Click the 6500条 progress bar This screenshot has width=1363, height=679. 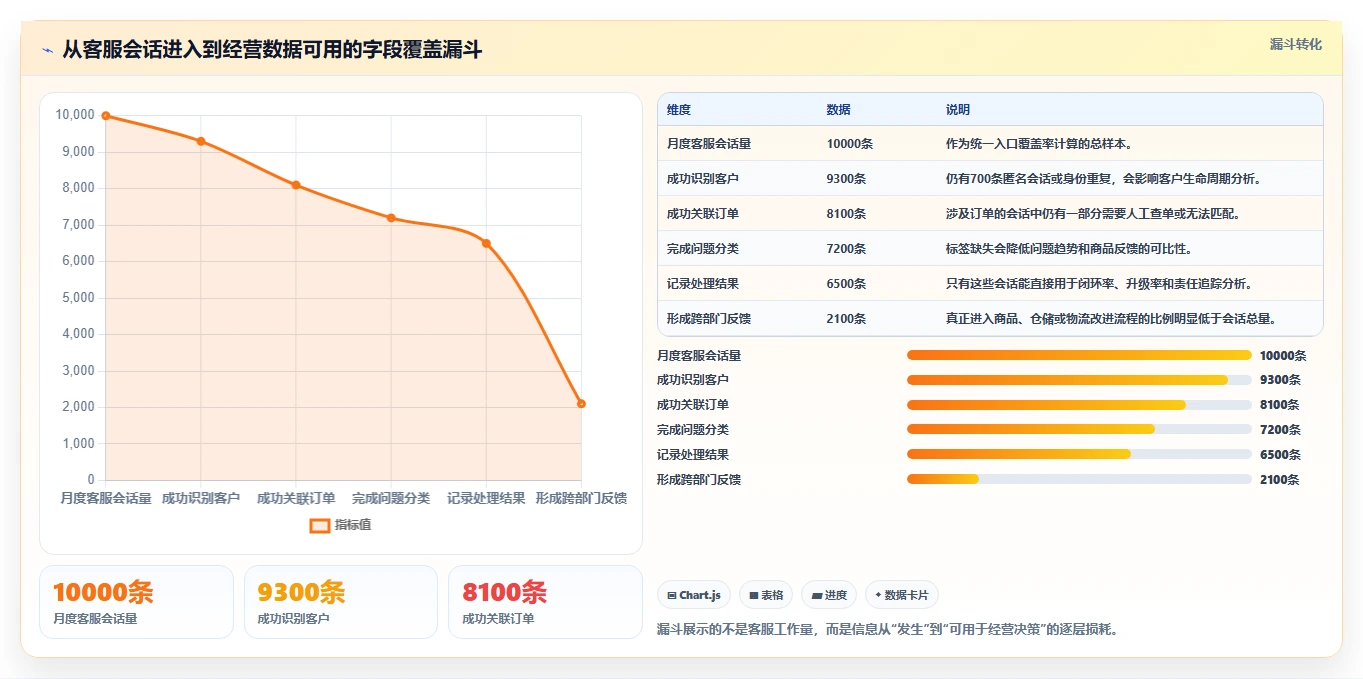tap(1079, 454)
